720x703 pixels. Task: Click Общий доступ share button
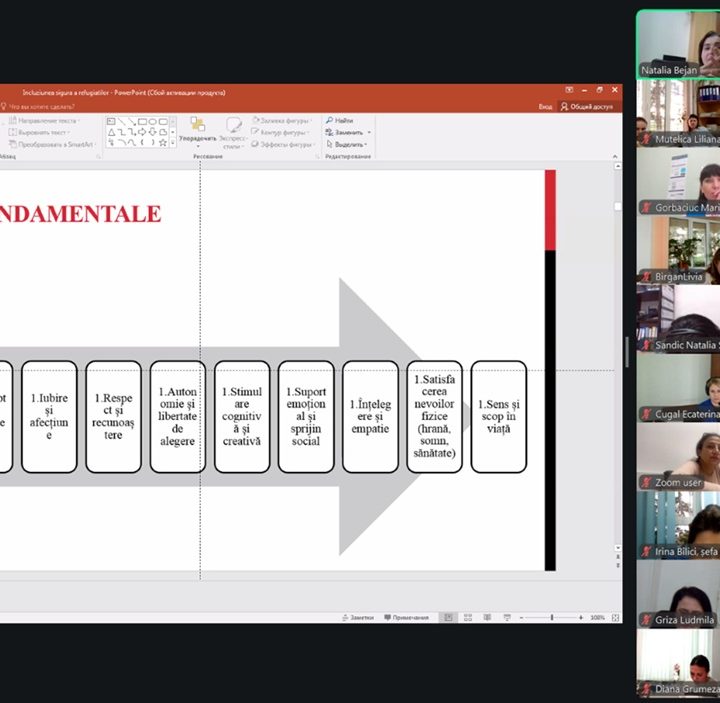point(588,106)
